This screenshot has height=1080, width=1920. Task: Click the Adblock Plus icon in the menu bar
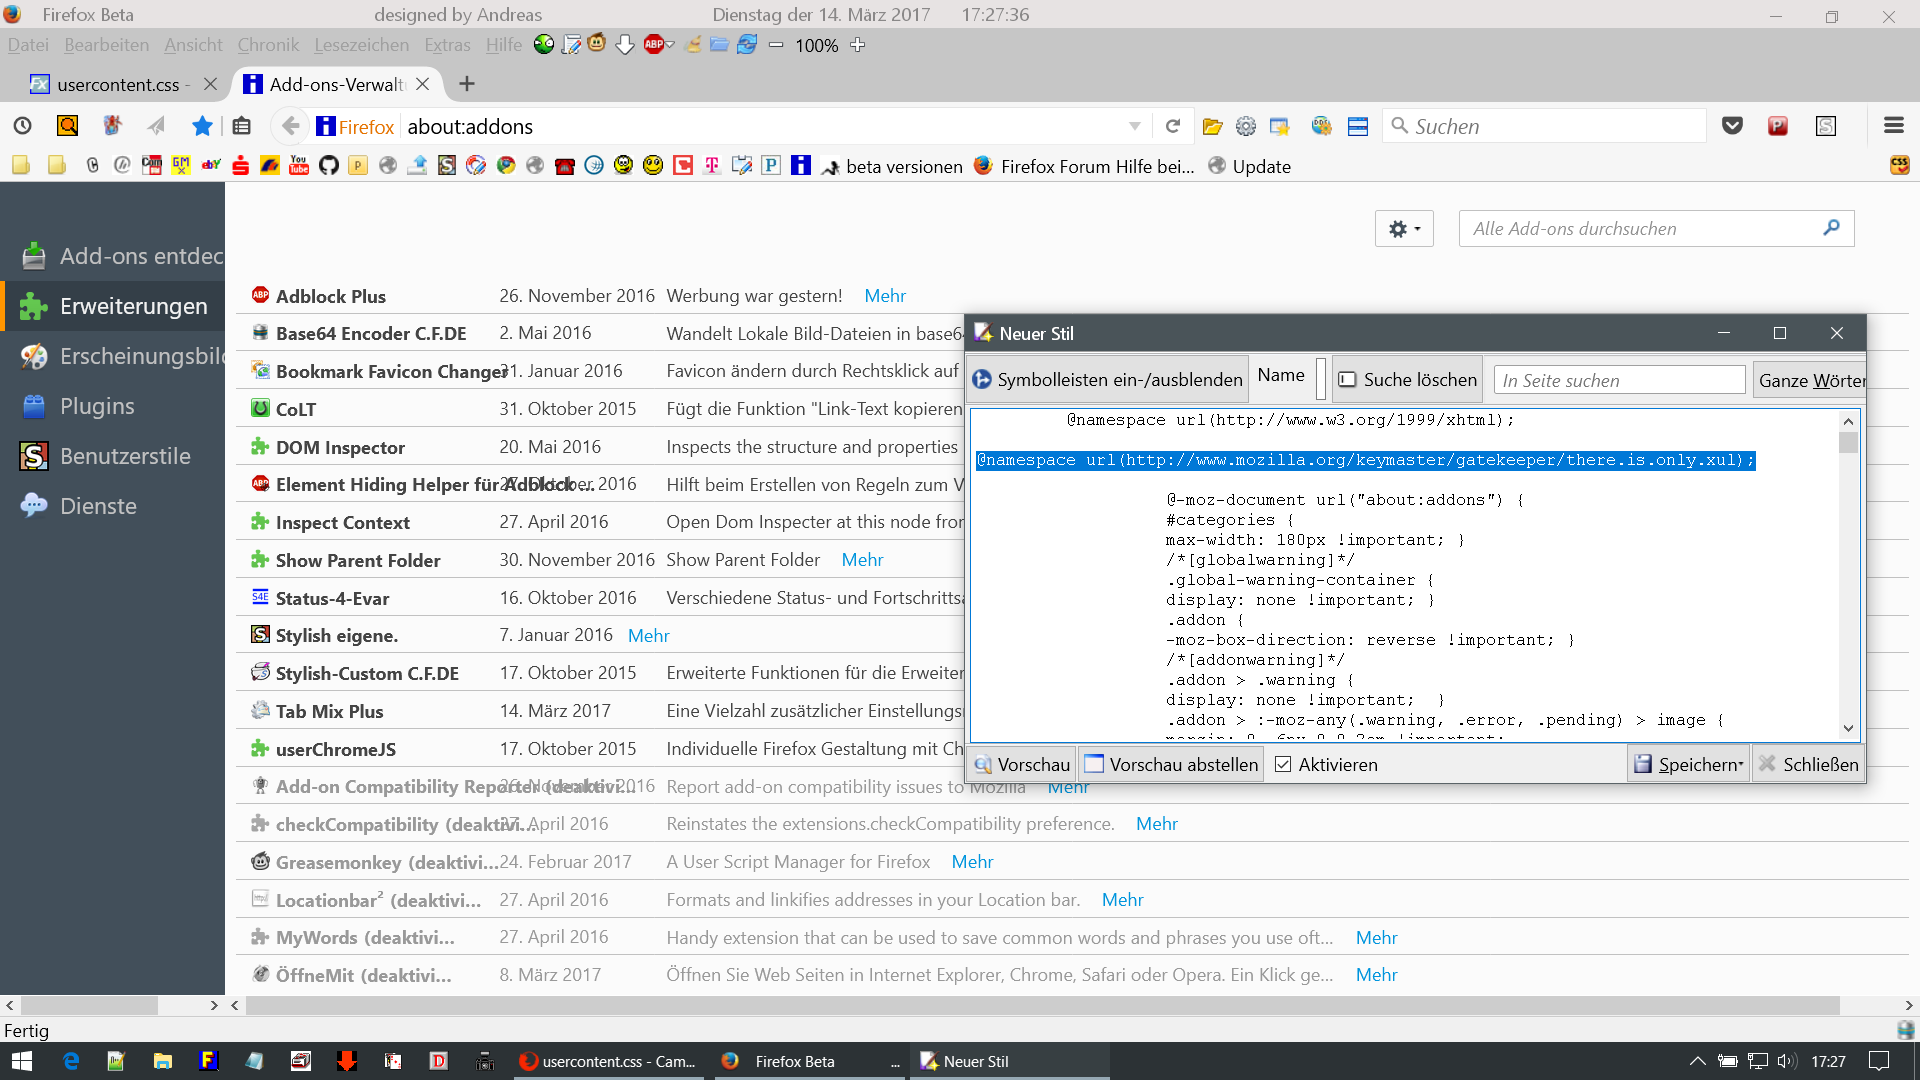[655, 45]
